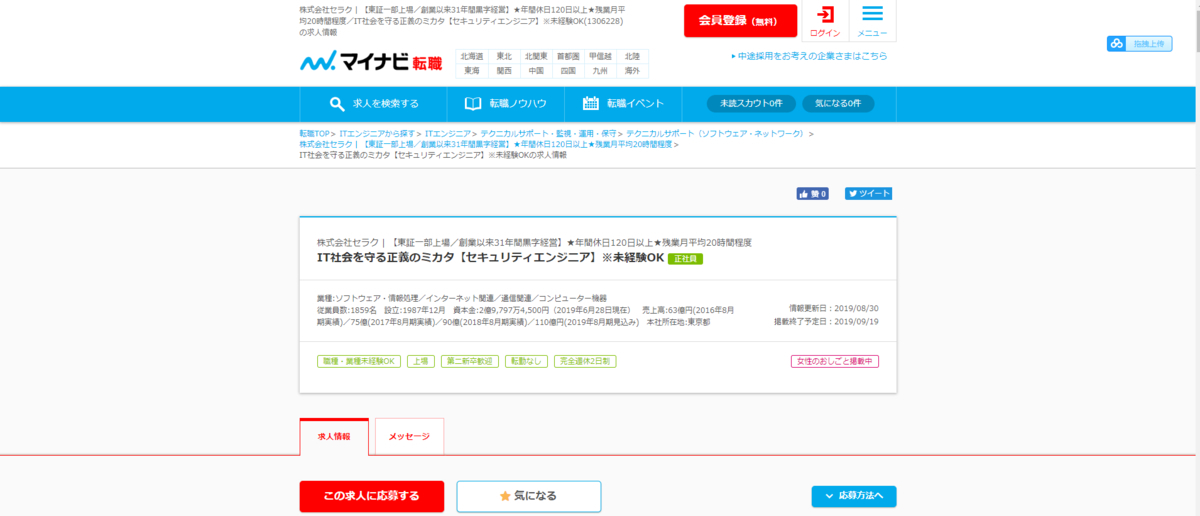Select the 九州 region link

[600, 71]
